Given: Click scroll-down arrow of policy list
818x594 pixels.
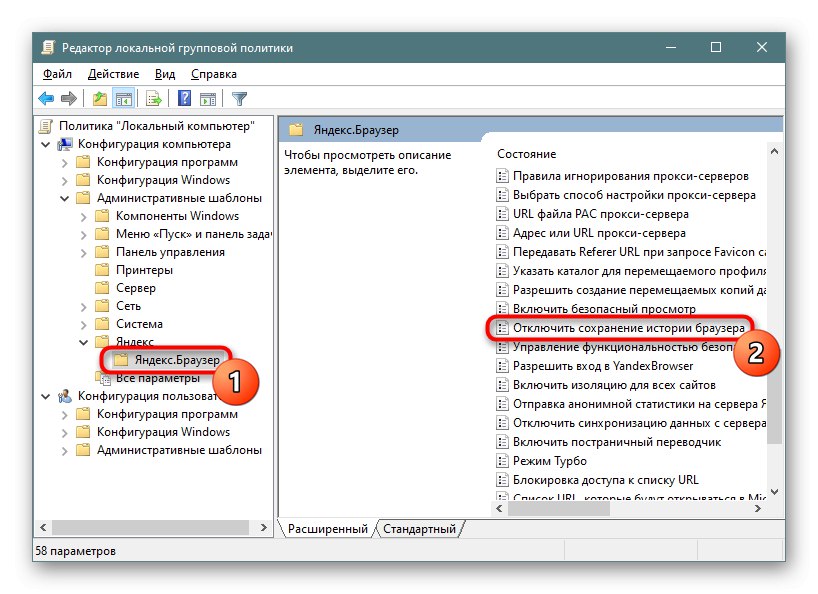Looking at the screenshot, I should pyautogui.click(x=774, y=491).
